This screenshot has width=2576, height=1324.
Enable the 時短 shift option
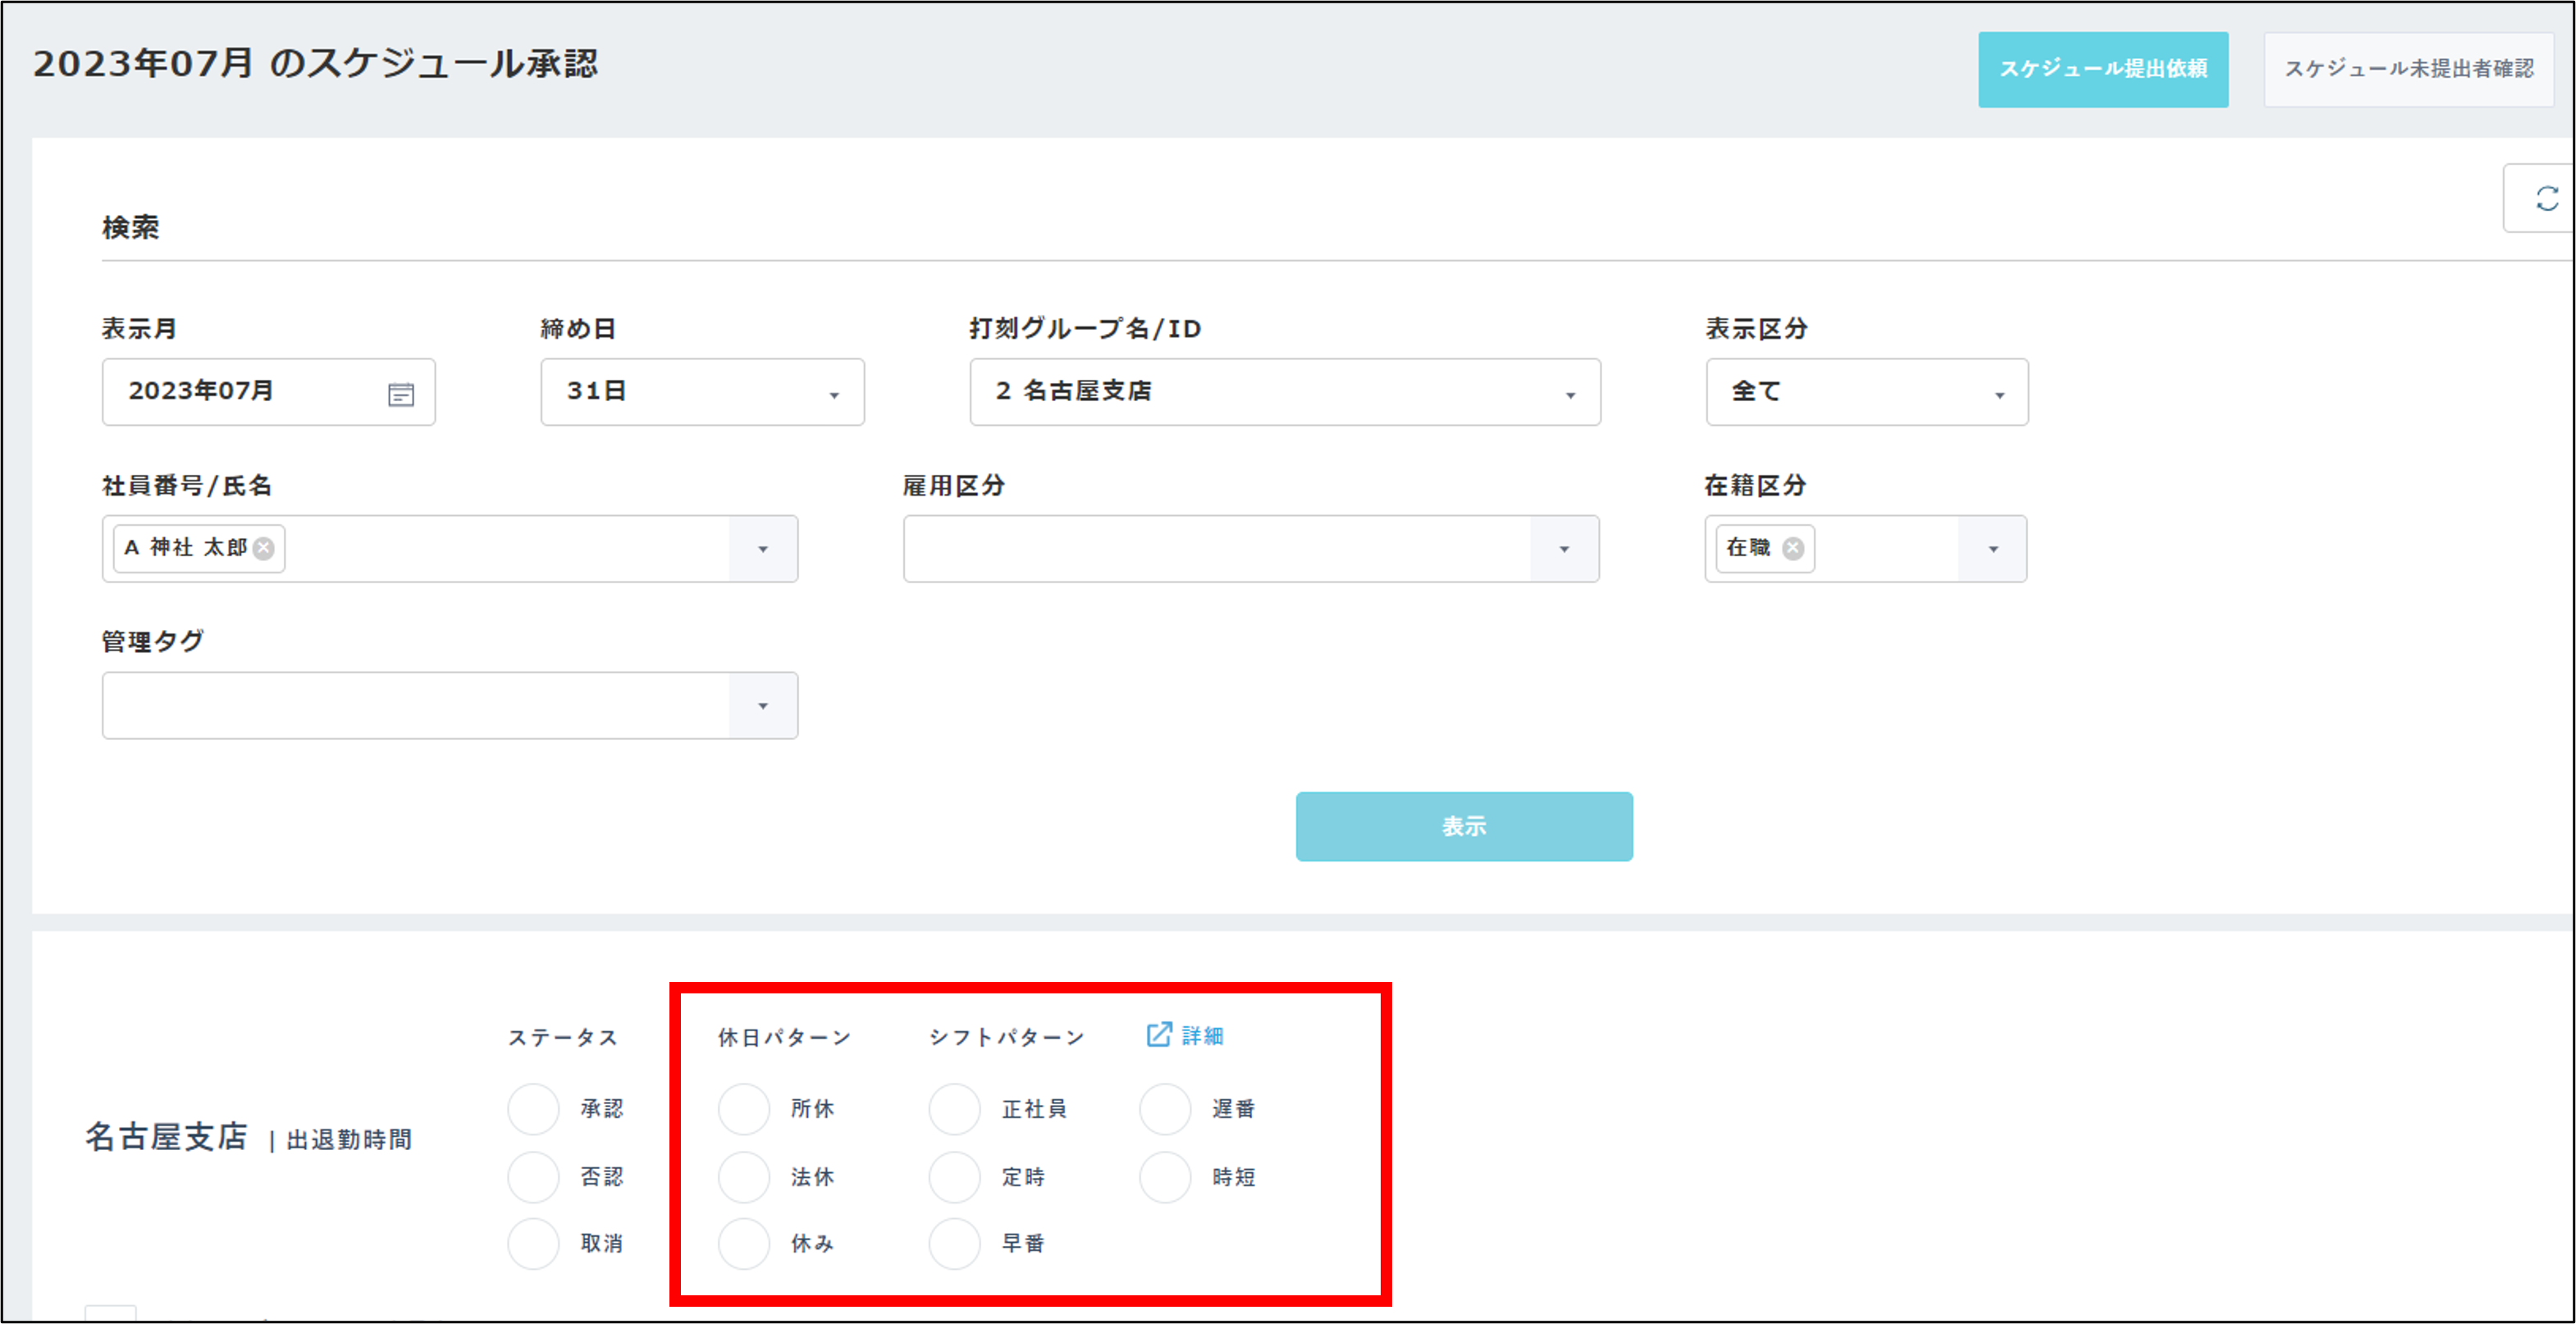pyautogui.click(x=1164, y=1176)
